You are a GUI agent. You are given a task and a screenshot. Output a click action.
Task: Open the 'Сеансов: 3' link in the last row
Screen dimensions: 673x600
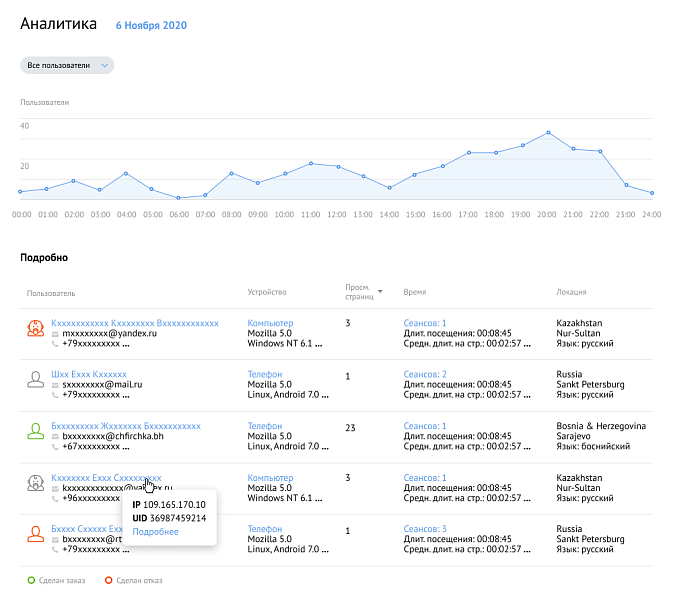pyautogui.click(x=424, y=528)
